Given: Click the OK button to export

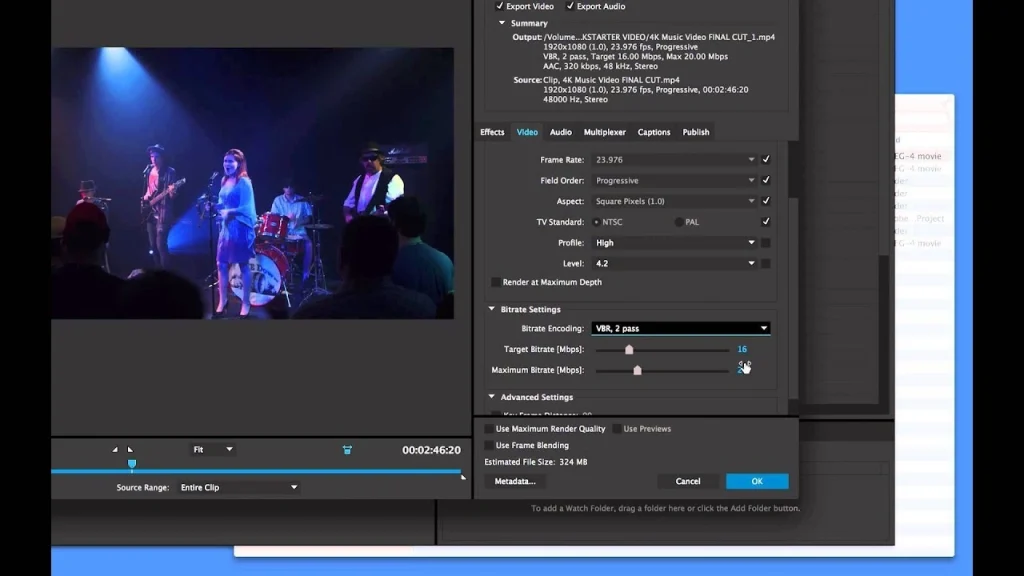Looking at the screenshot, I should click(756, 481).
